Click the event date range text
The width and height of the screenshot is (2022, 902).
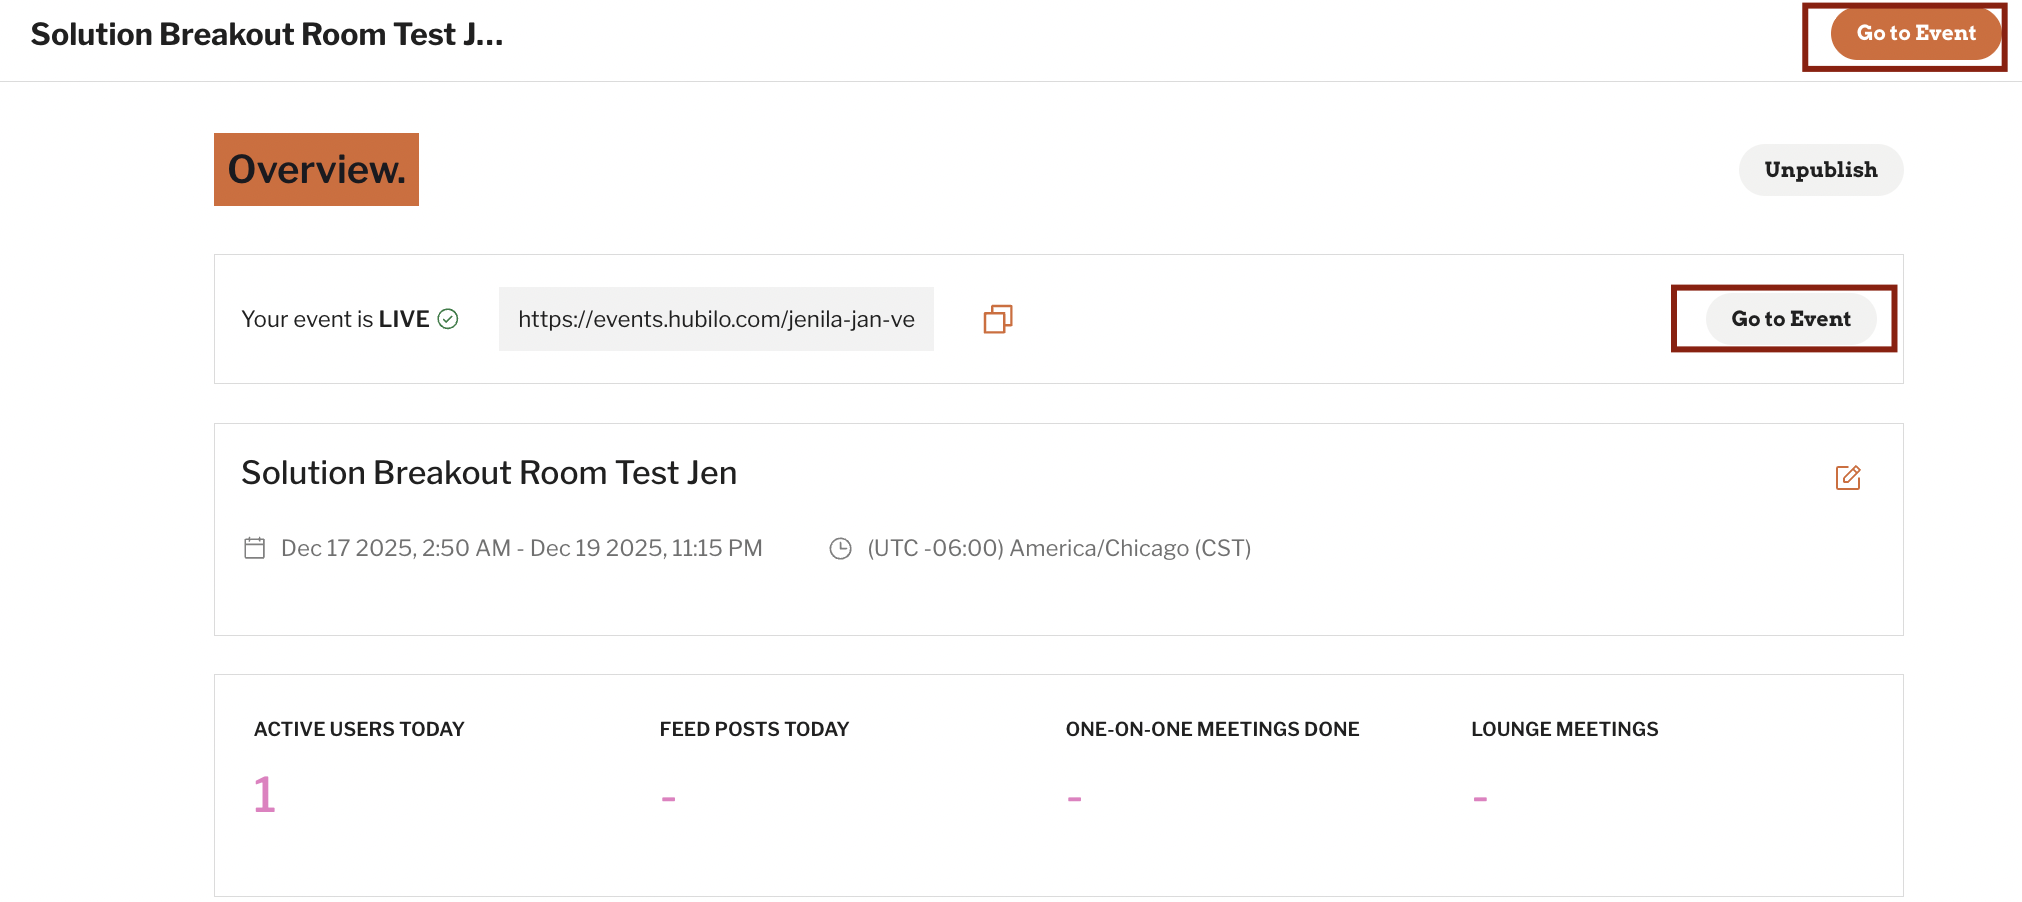[522, 548]
